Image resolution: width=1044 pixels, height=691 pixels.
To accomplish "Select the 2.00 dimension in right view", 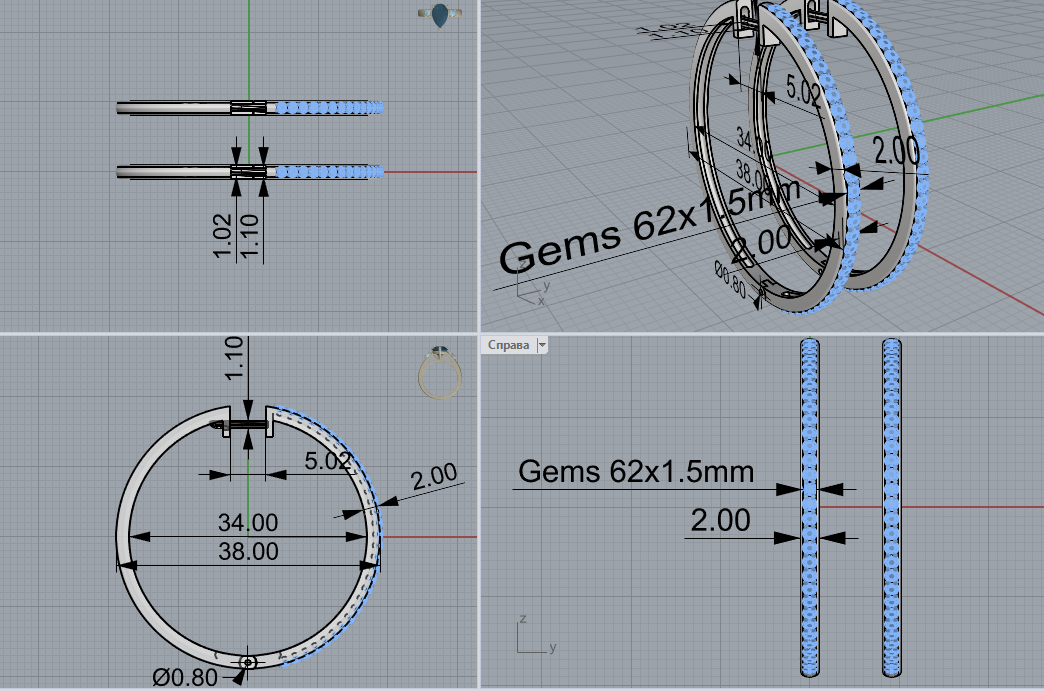I will (720, 520).
